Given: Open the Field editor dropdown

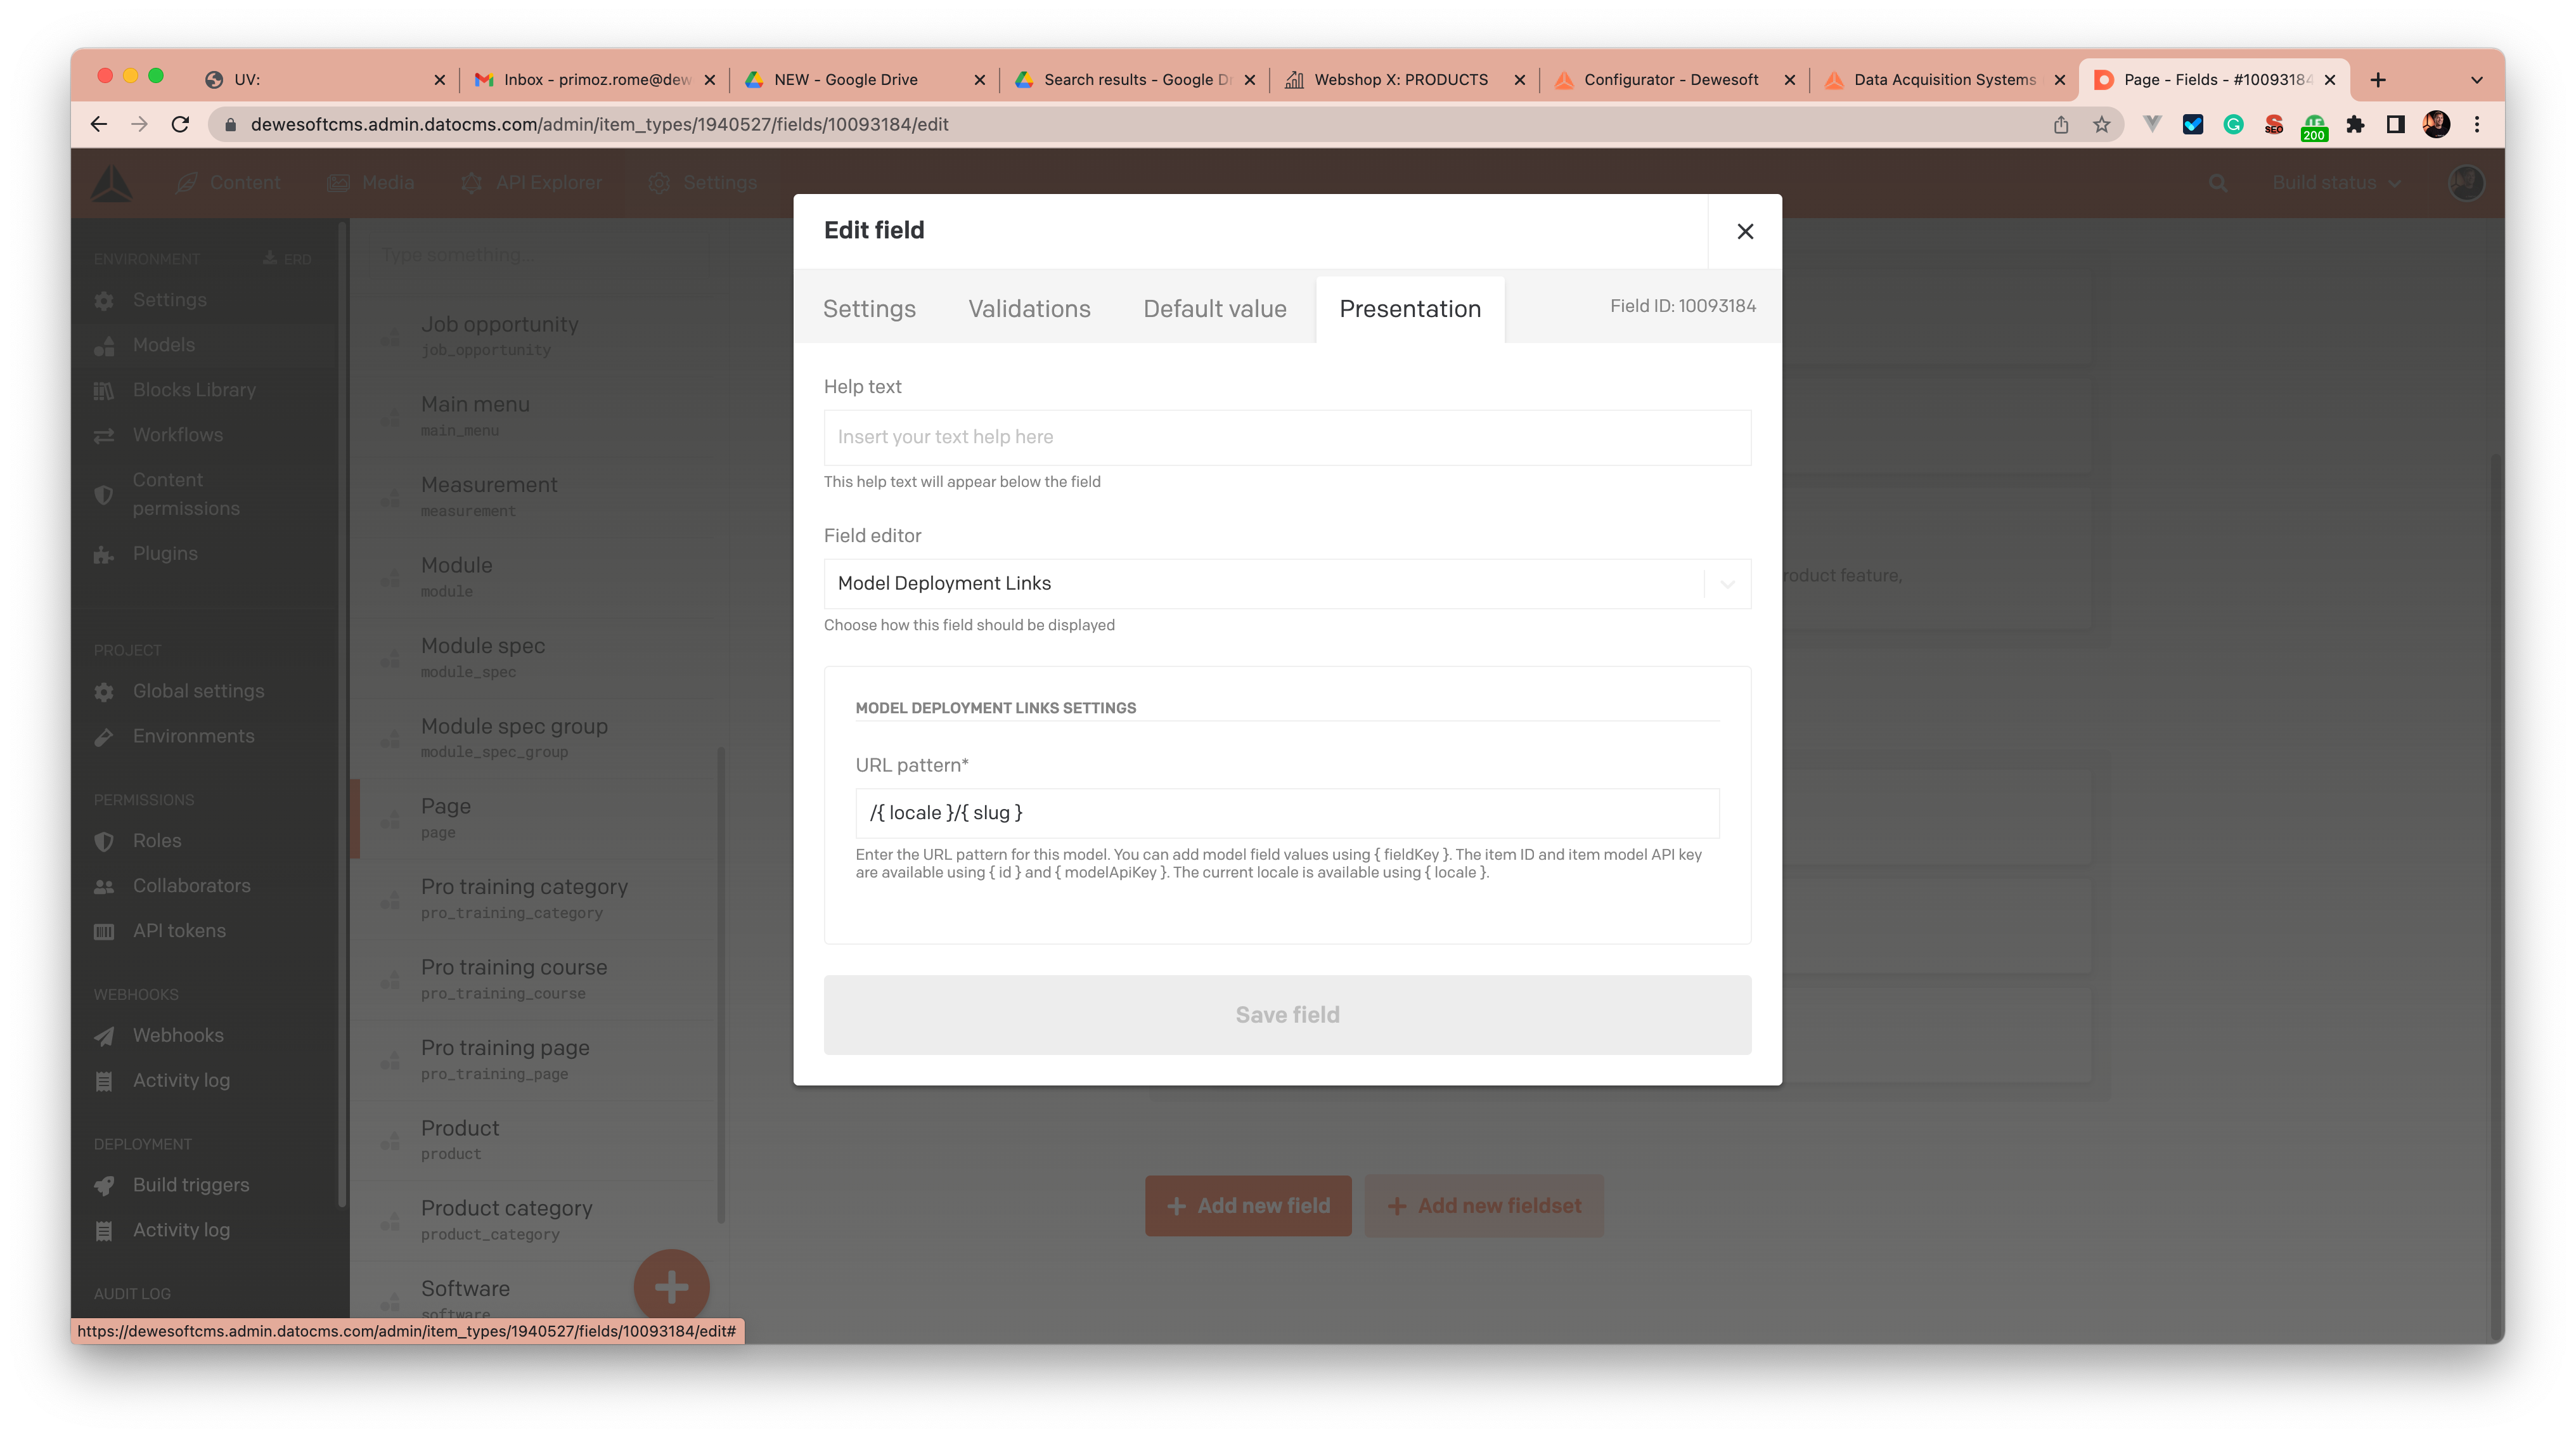Looking at the screenshot, I should (1287, 583).
